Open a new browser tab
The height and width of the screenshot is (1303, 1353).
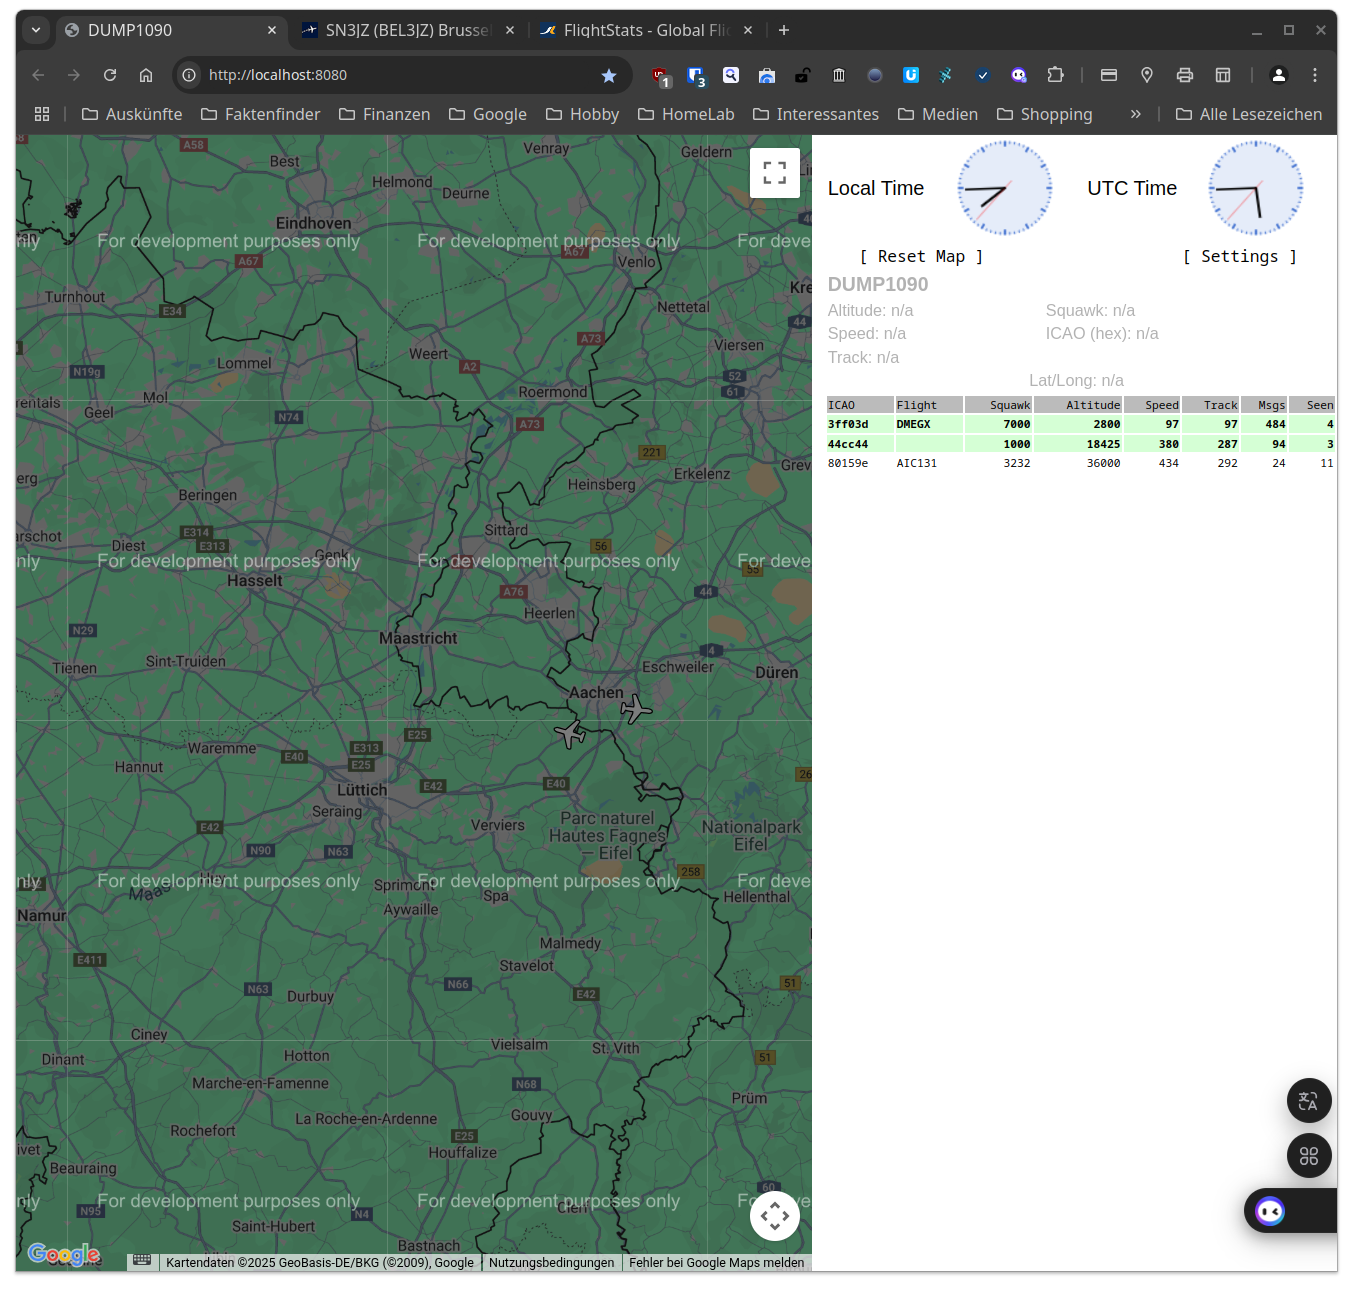tap(784, 30)
